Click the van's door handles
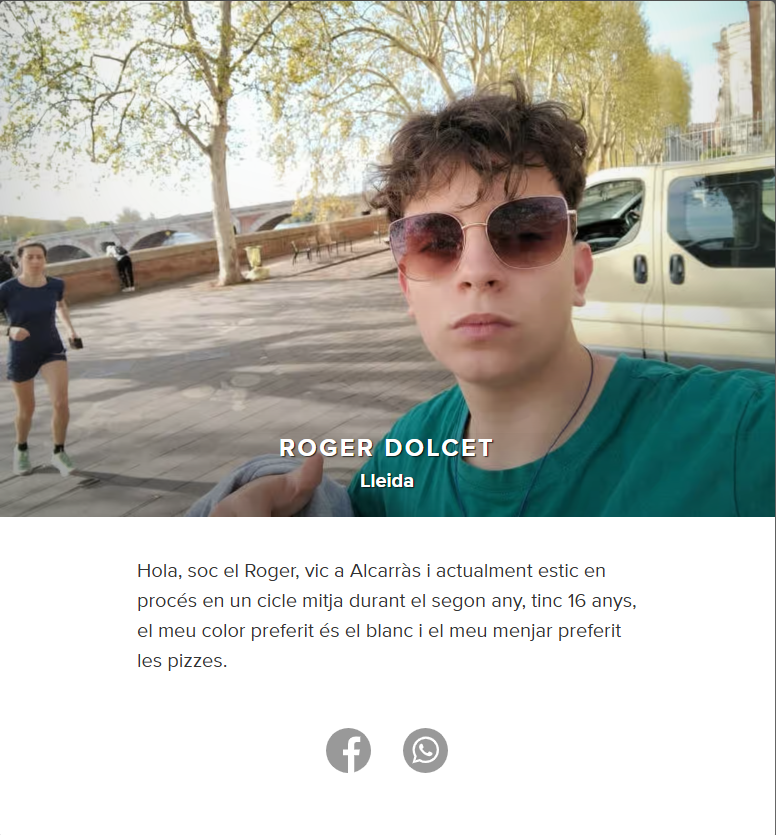The width and height of the screenshot is (776, 835). coord(658,269)
